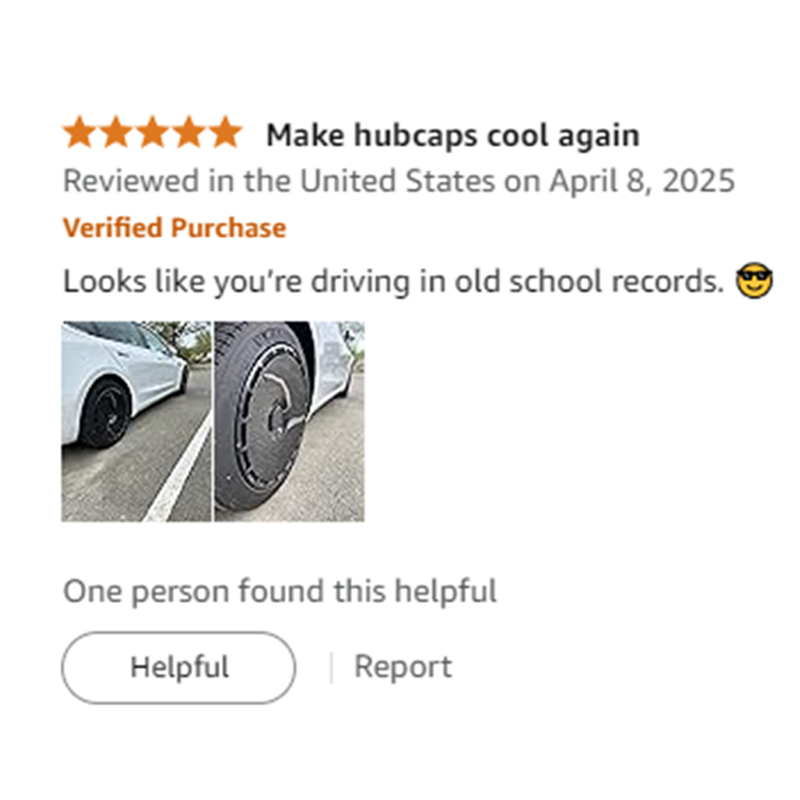Click the 'Verified Purchase' label
Image resolution: width=800 pixels, height=800 pixels.
point(174,228)
